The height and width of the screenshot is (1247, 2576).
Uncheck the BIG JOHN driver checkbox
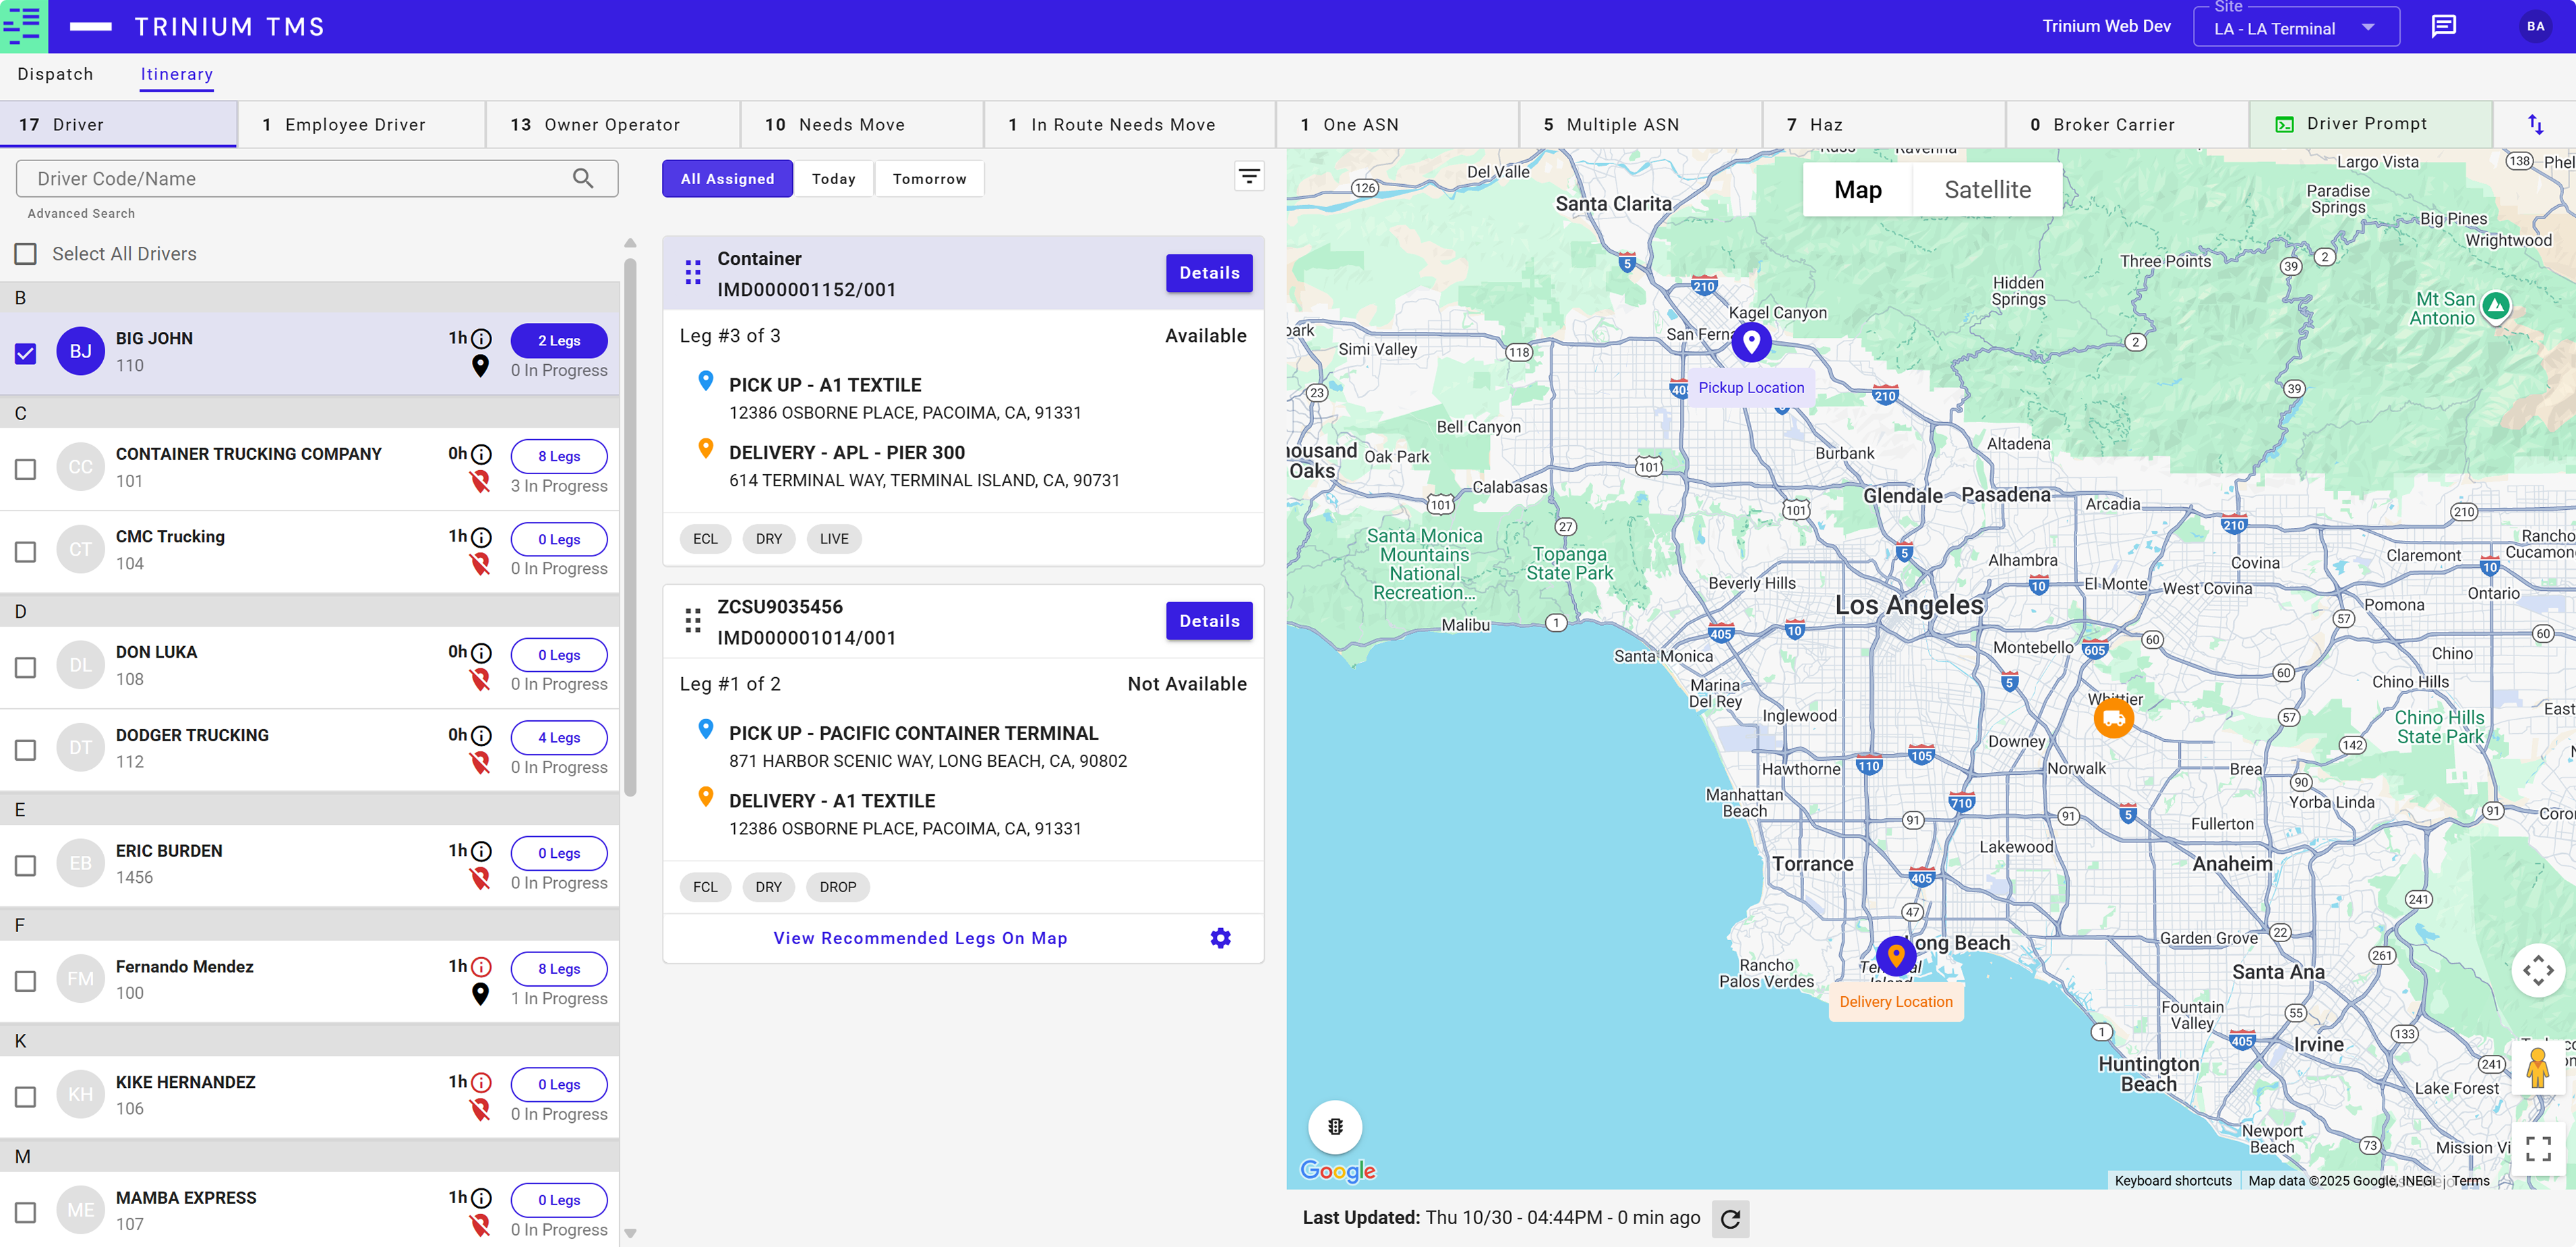26,353
